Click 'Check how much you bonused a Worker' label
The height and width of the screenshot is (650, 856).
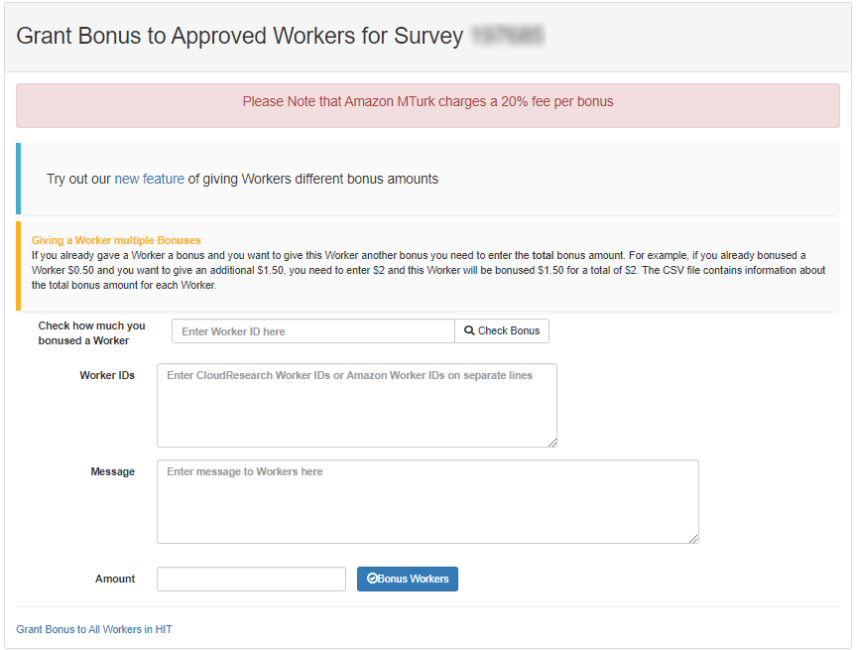[x=91, y=333]
